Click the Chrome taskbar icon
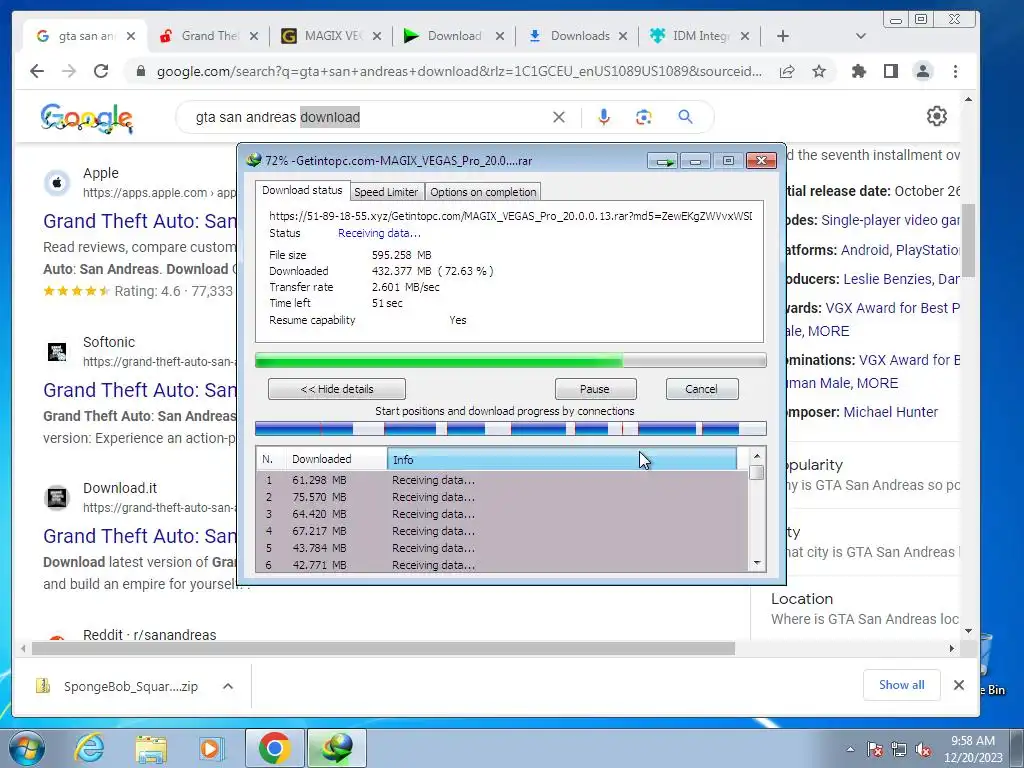This screenshot has height=768, width=1024. pyautogui.click(x=274, y=748)
